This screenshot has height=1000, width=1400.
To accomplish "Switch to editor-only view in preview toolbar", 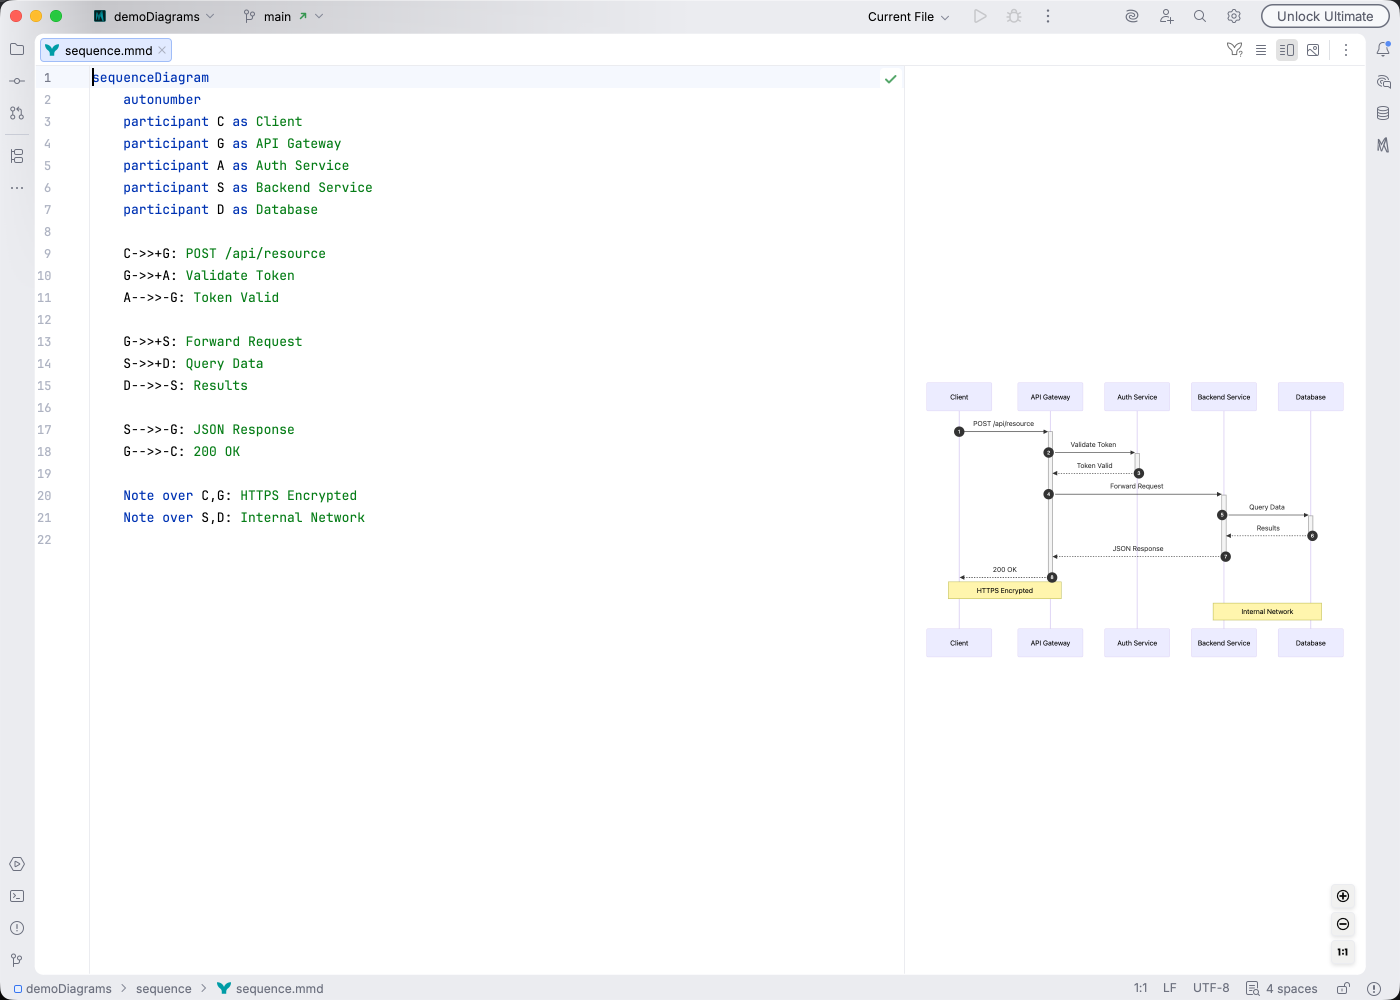I will (x=1261, y=49).
